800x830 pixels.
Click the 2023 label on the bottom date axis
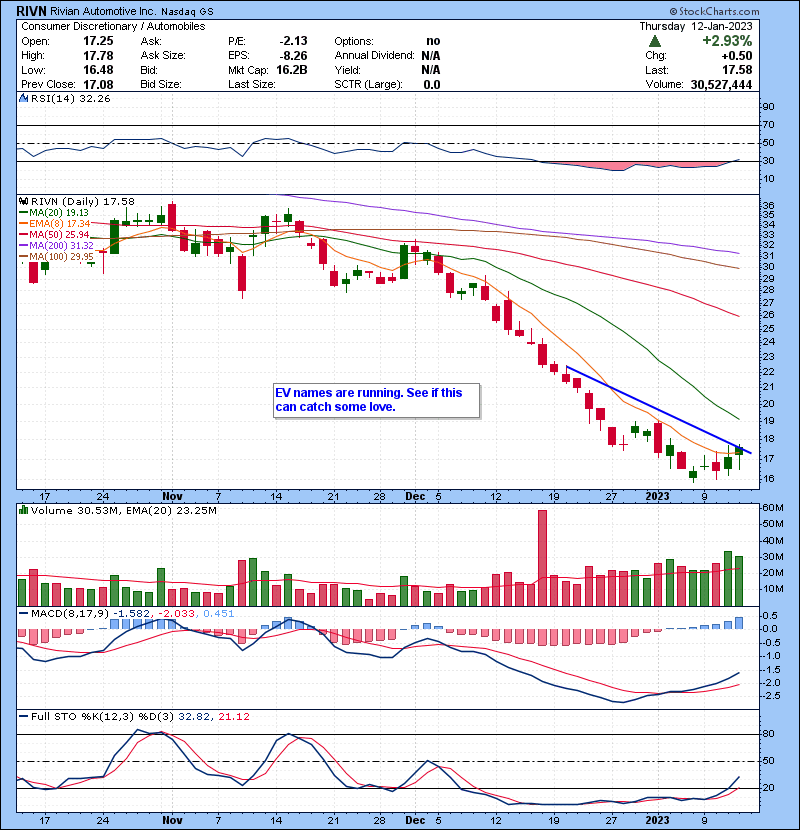coord(658,819)
